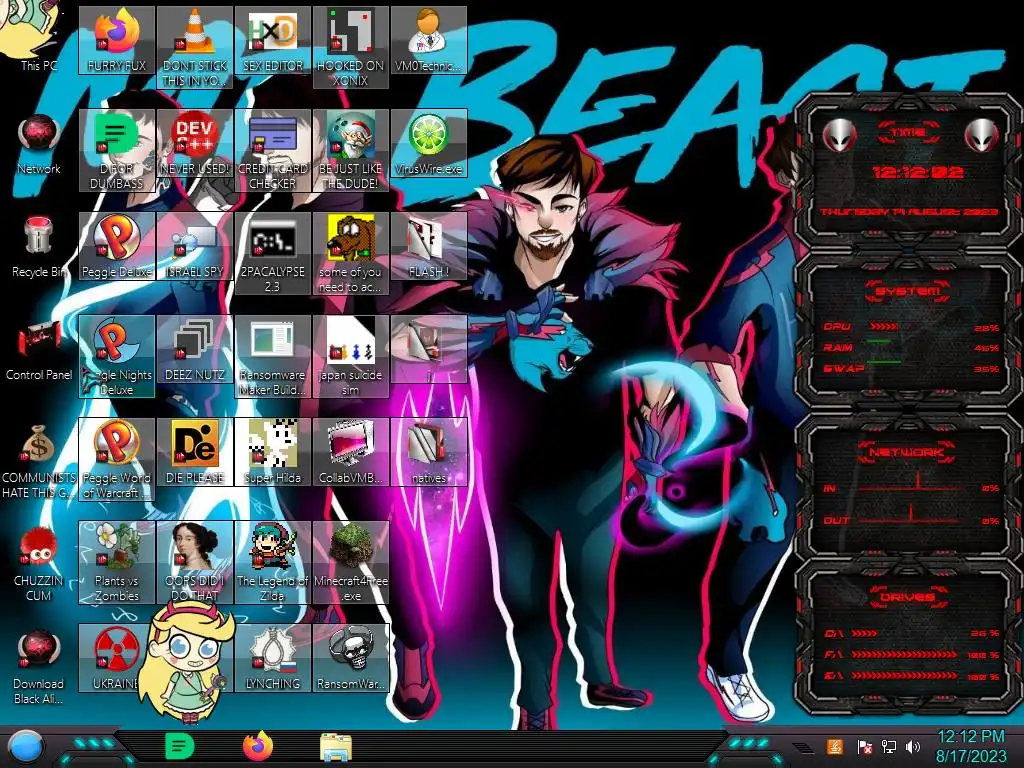Select the UKRAINE radiation symbol icon
This screenshot has height=768, width=1024.
coord(114,658)
